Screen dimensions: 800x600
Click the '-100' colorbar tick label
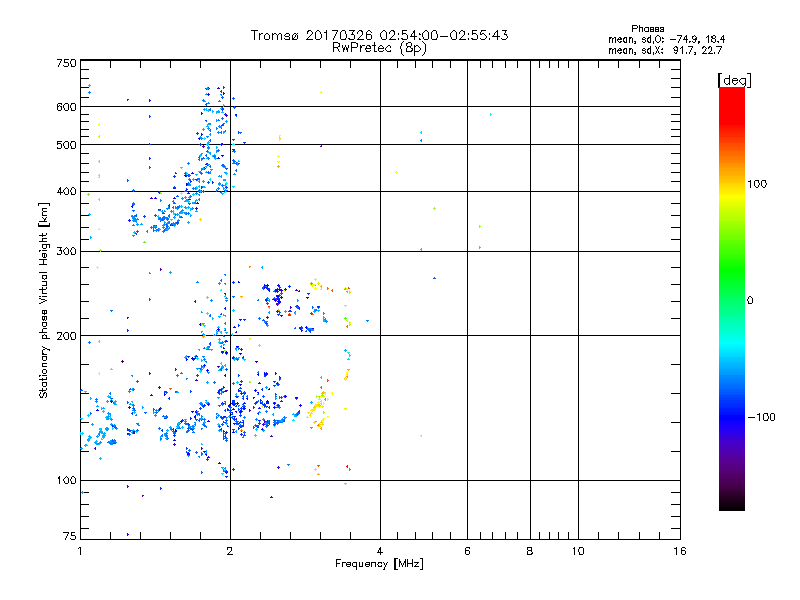(x=762, y=417)
